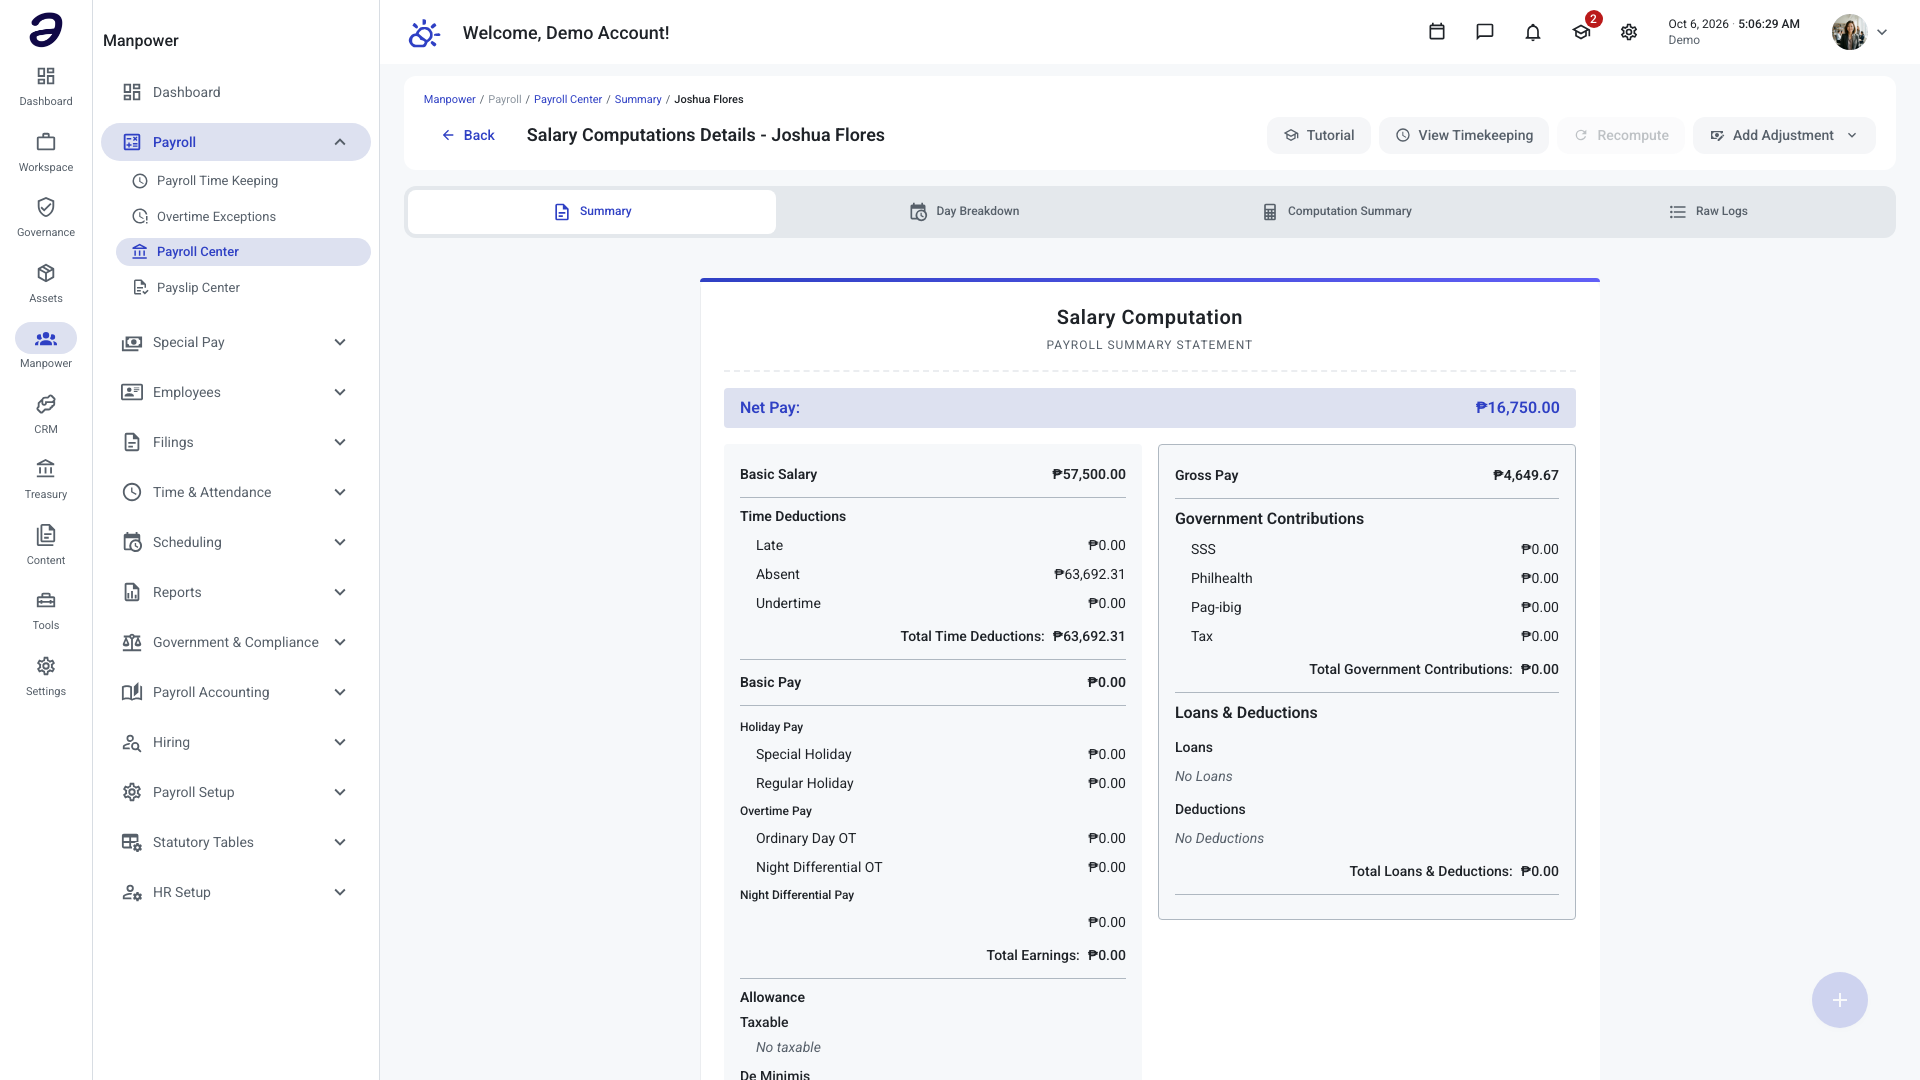1920x1080 pixels.
Task: Click the floating plus button
Action: tap(1840, 1000)
